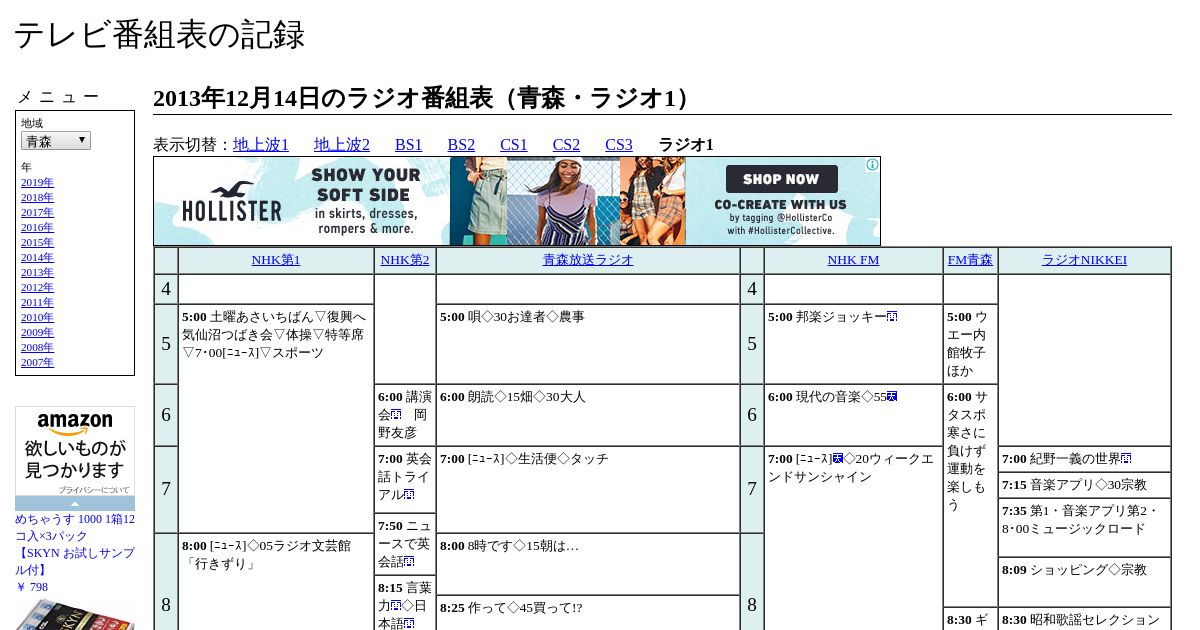Select the current ラジオ1 tab

pos(686,145)
